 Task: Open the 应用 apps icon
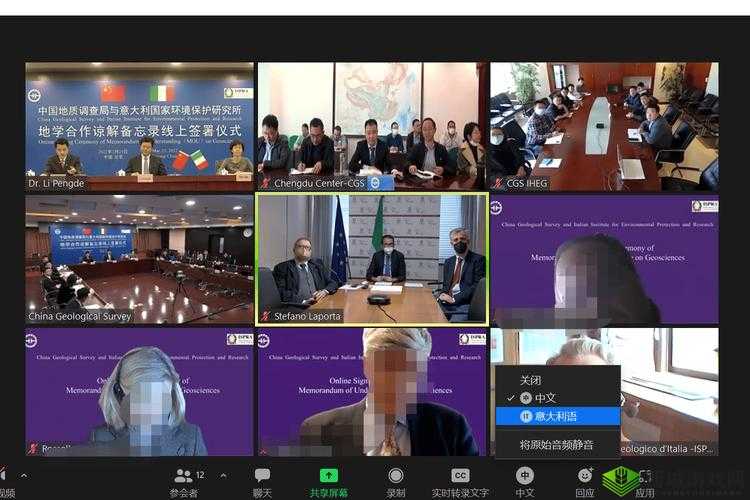pos(645,482)
